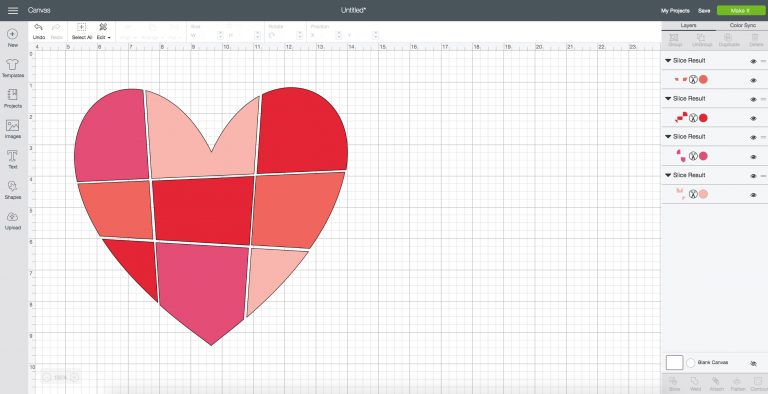The image size is (768, 394).
Task: Hide the first Slice Result group
Action: pos(753,61)
